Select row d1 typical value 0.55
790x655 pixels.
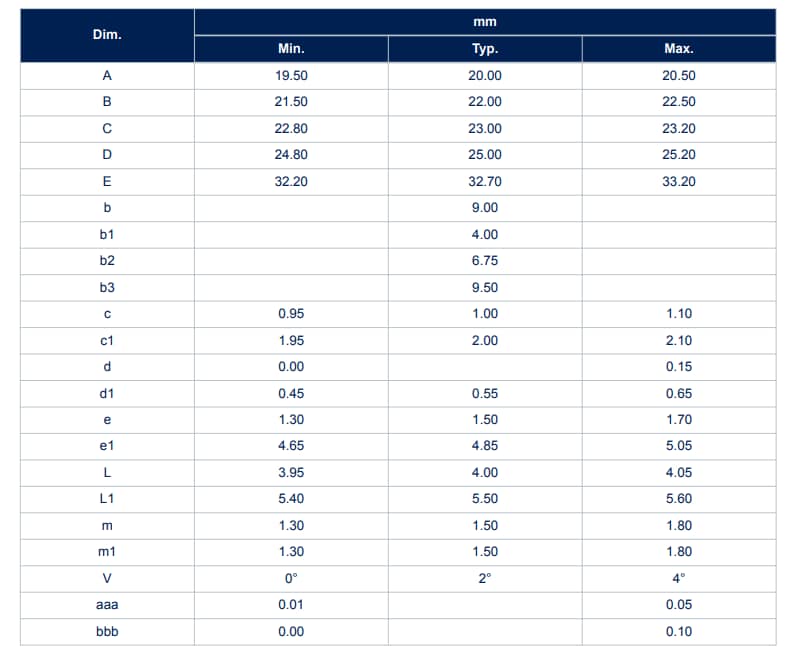(485, 394)
